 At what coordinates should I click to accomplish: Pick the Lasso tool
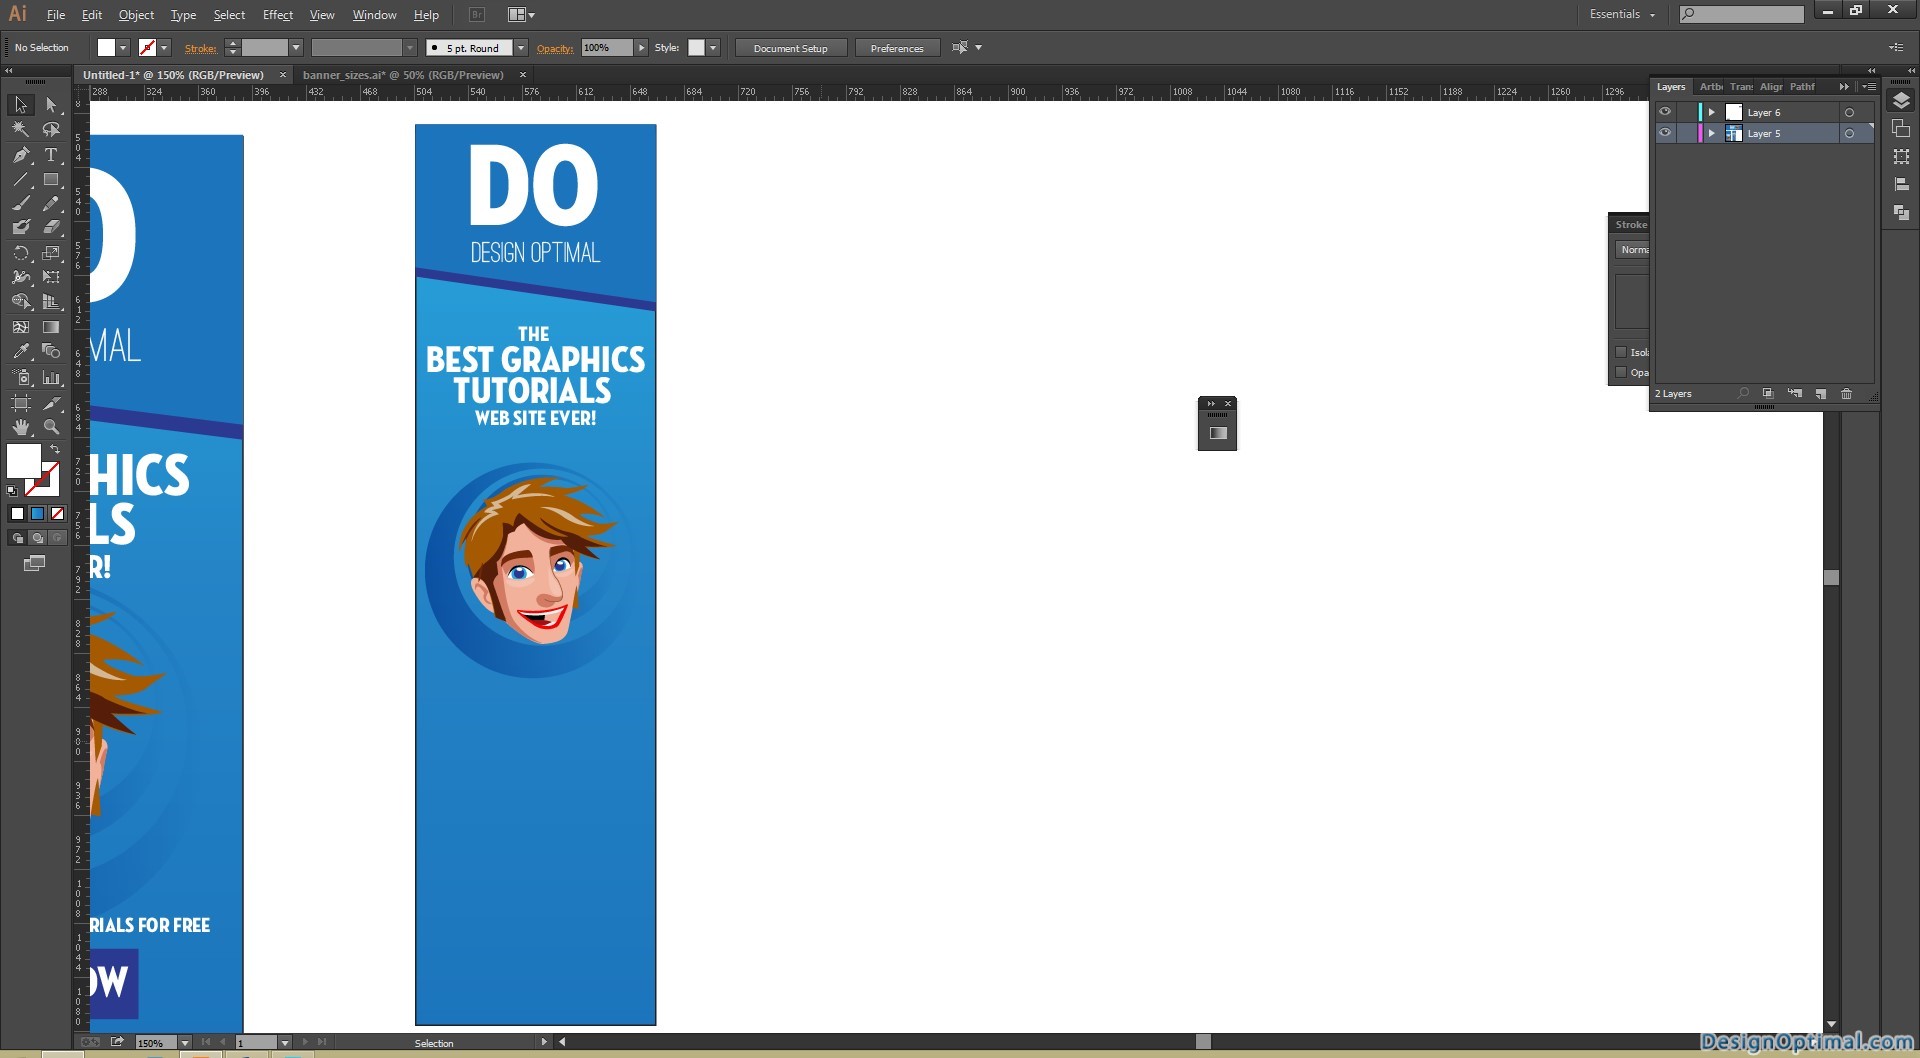tap(52, 129)
